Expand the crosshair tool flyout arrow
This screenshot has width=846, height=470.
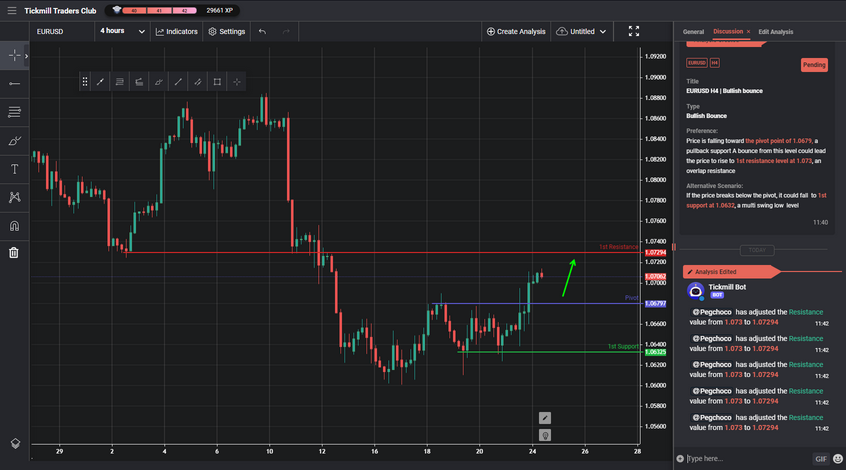click(x=26, y=56)
